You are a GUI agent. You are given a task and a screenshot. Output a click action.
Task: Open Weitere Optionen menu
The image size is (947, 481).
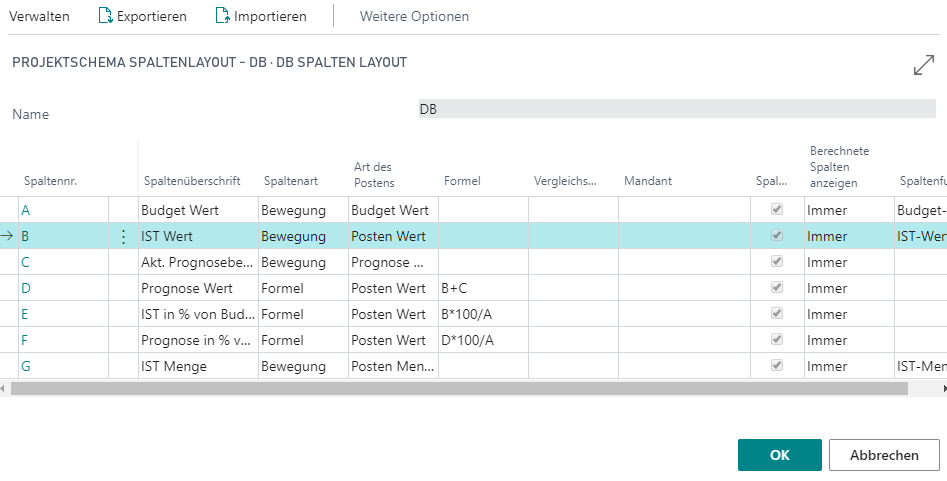[414, 16]
